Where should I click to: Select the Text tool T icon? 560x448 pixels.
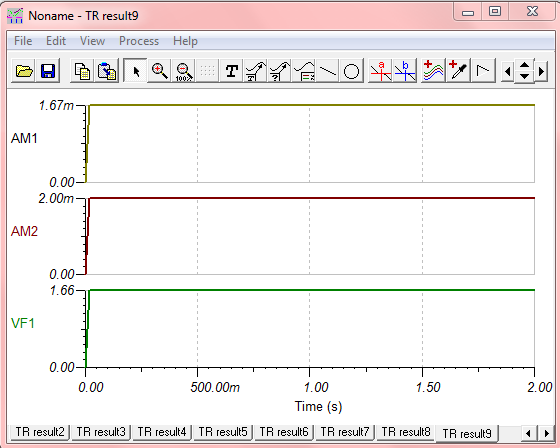232,71
